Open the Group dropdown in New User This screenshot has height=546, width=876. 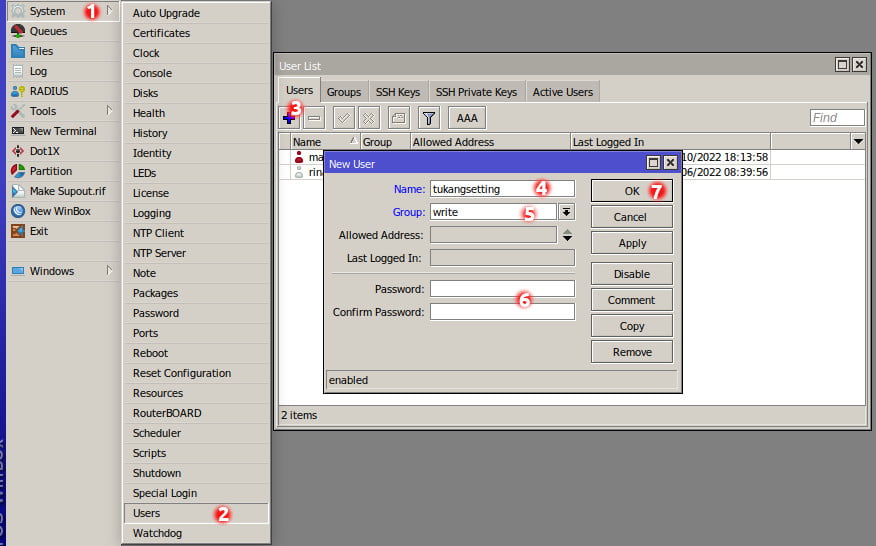(566, 212)
